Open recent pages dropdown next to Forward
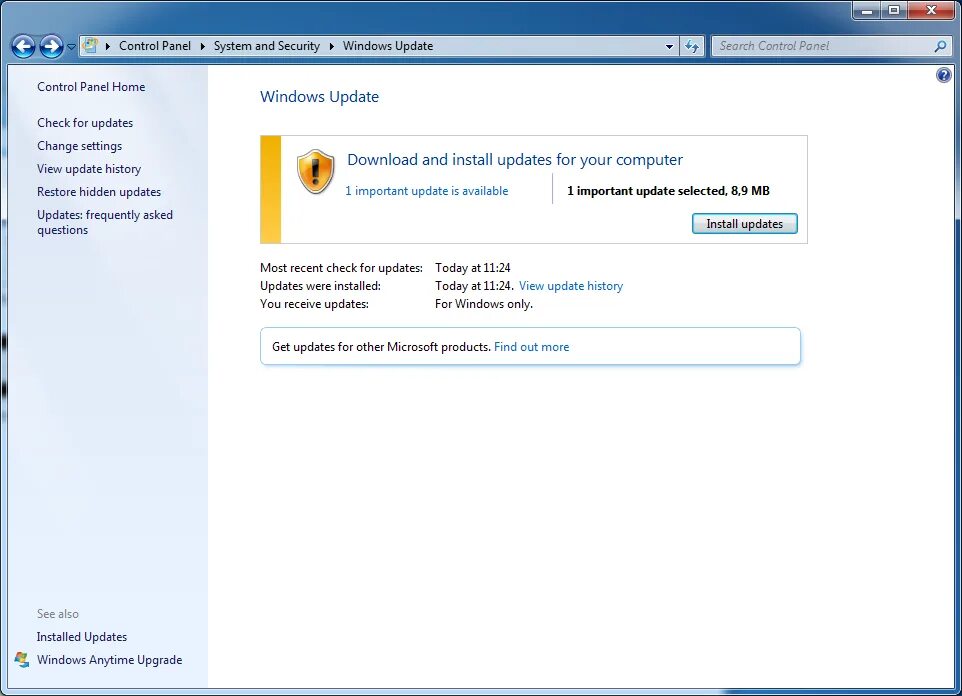 (71, 47)
